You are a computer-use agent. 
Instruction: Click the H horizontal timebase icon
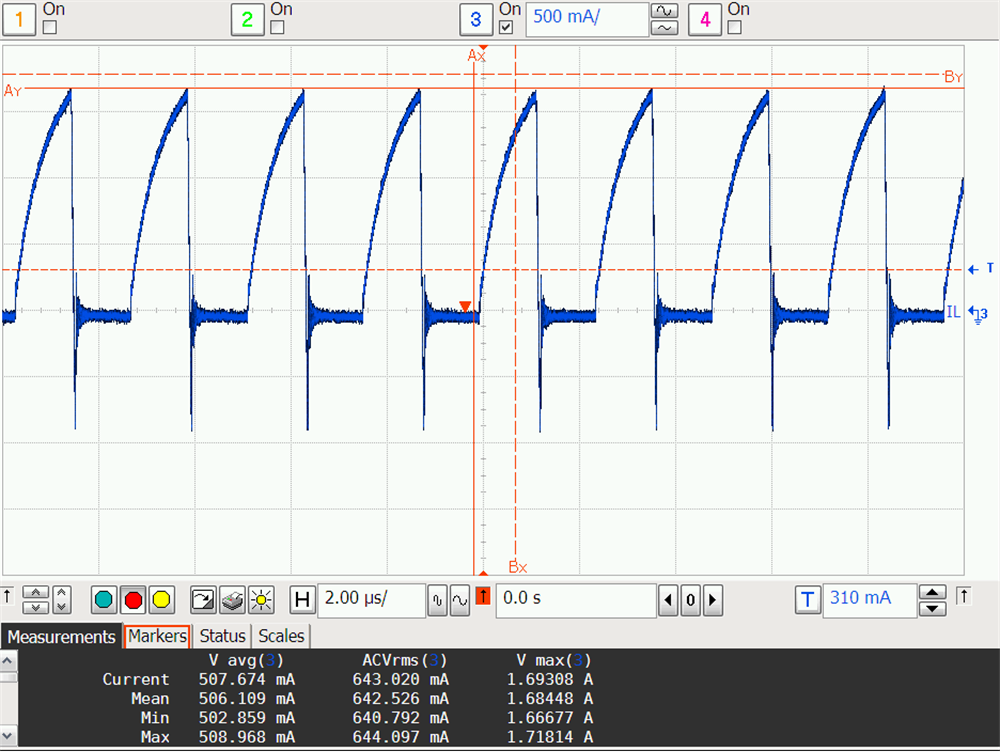303,600
